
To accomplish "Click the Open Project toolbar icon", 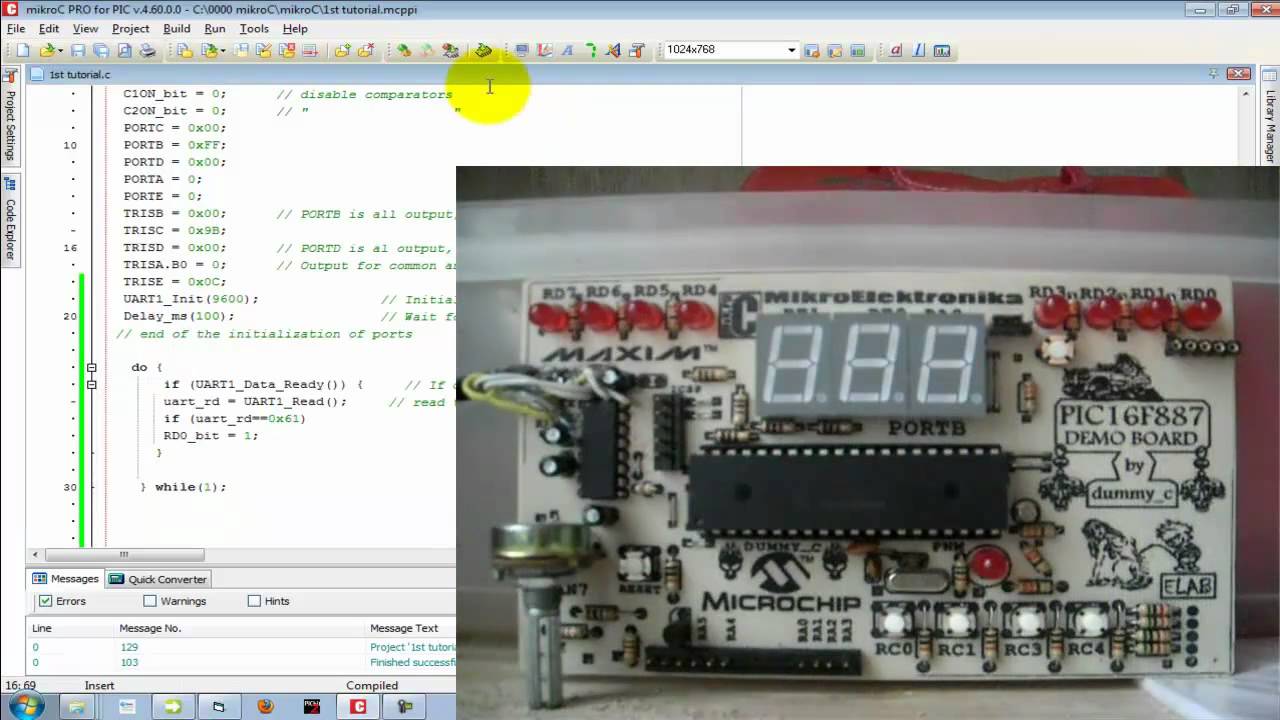I will coord(208,50).
